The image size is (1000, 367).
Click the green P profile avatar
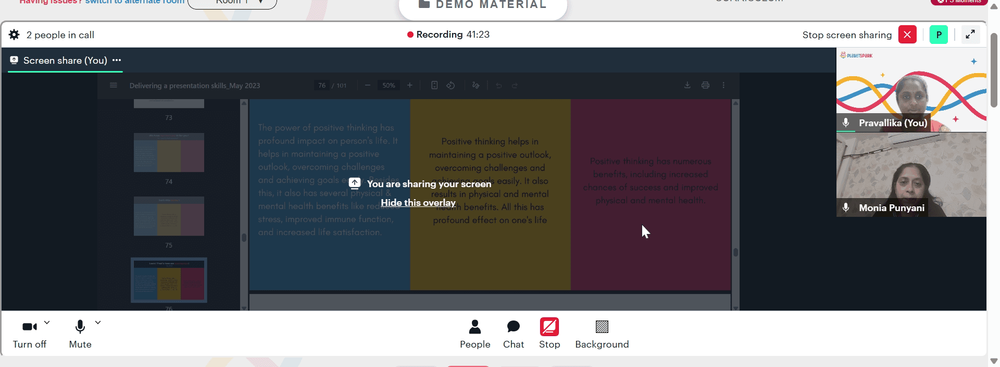coord(938,34)
